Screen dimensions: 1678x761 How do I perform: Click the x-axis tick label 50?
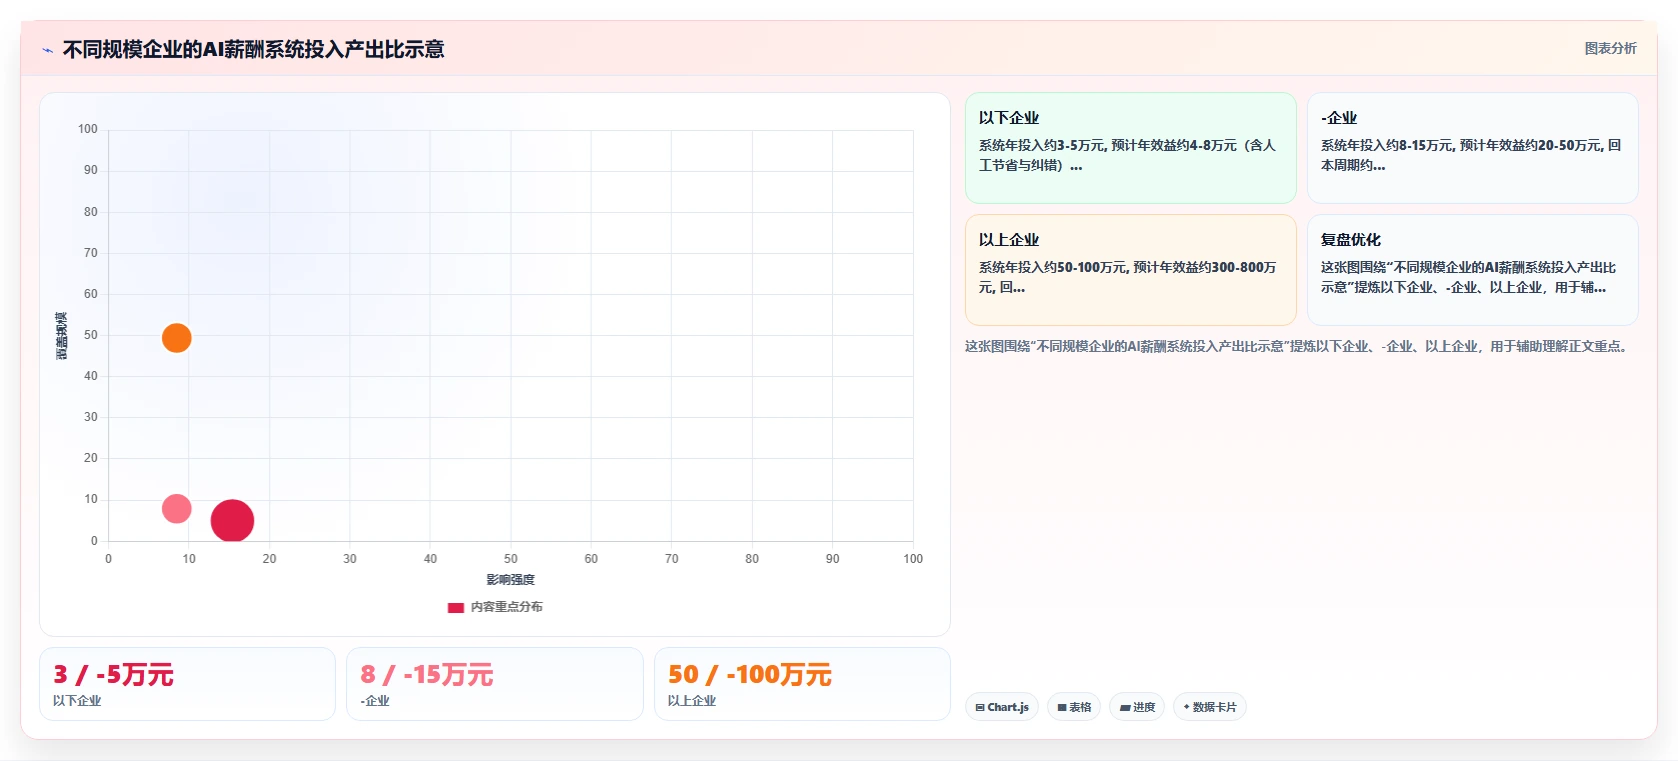point(511,559)
